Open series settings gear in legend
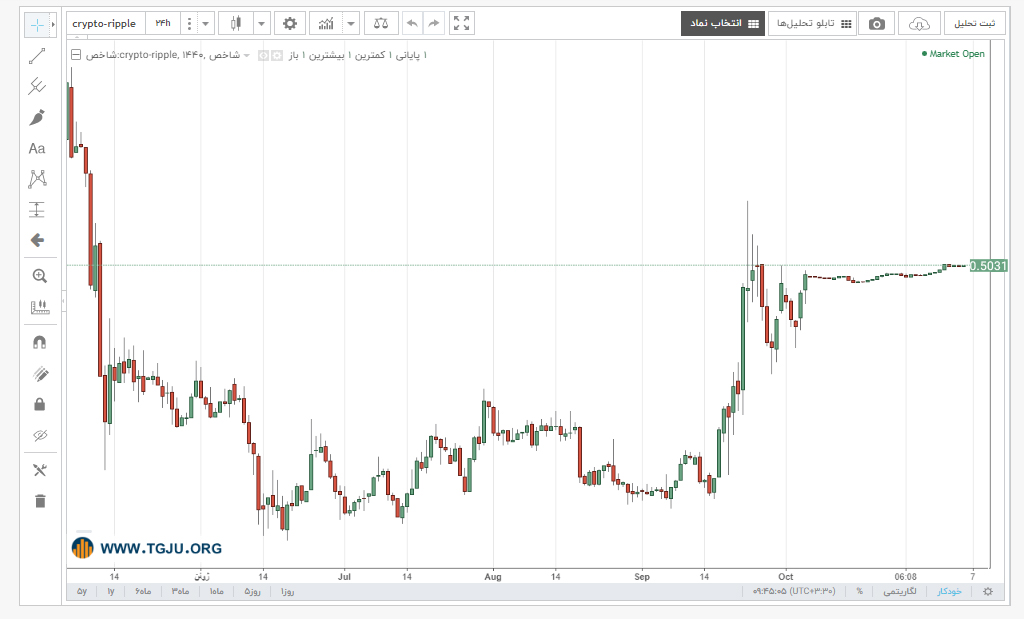1024x619 pixels. pyautogui.click(x=277, y=56)
